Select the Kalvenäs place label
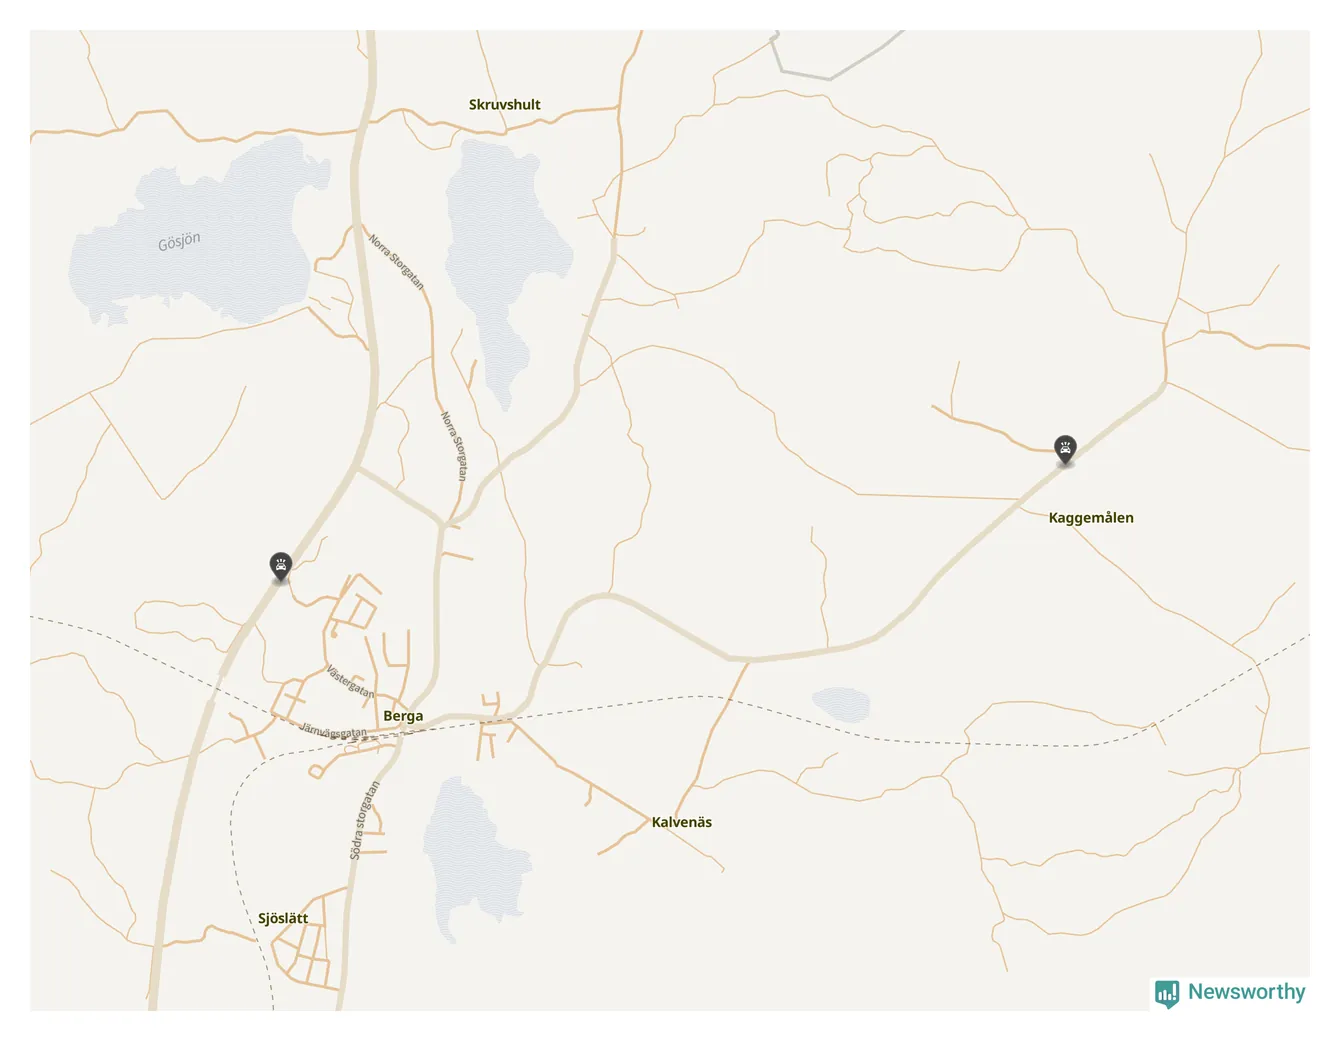 coord(682,822)
